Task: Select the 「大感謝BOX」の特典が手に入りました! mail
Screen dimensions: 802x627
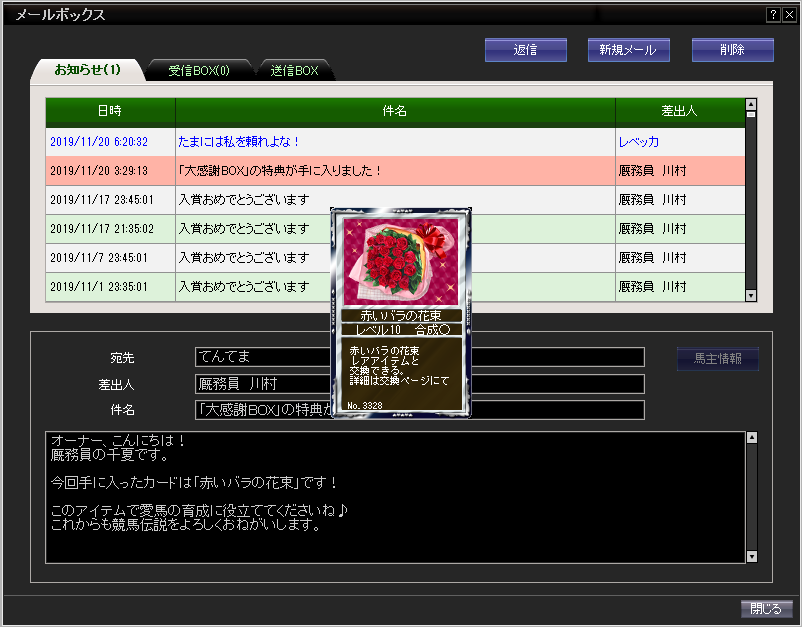Action: (x=395, y=171)
